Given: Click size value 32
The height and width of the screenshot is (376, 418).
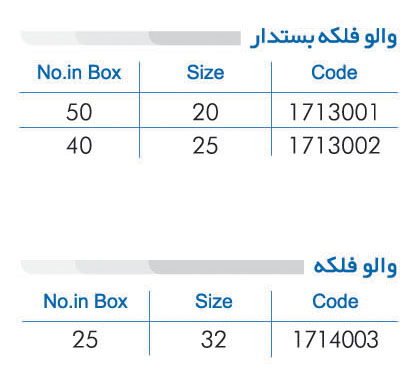Looking at the screenshot, I should (x=214, y=340).
